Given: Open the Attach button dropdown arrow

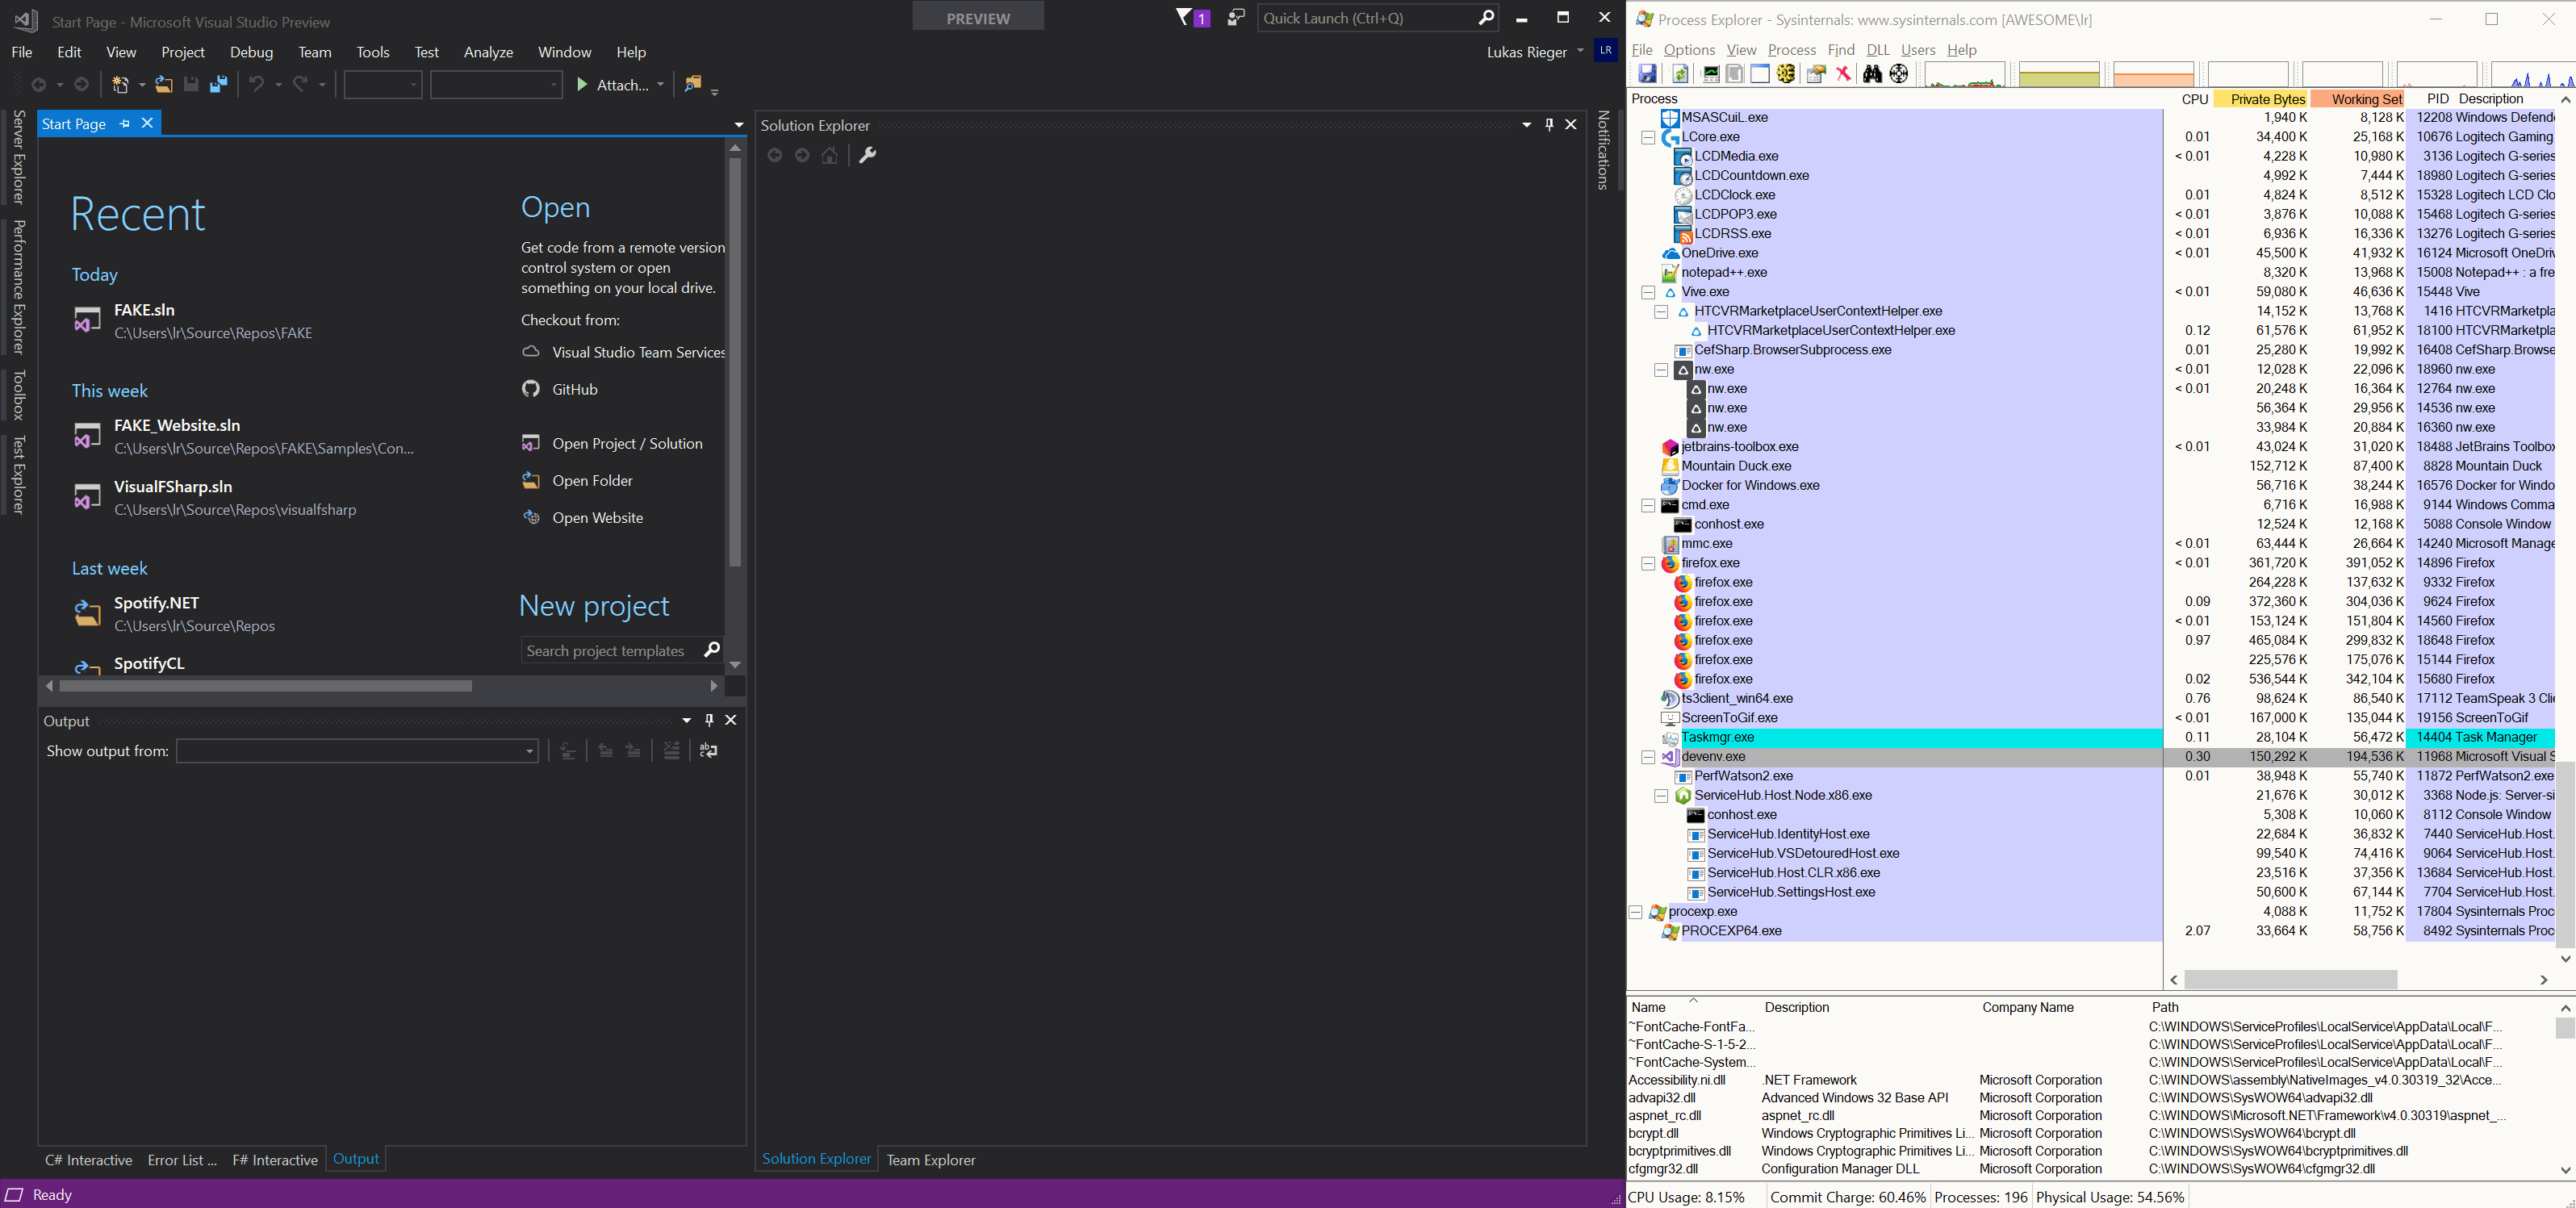Looking at the screenshot, I should tap(660, 85).
